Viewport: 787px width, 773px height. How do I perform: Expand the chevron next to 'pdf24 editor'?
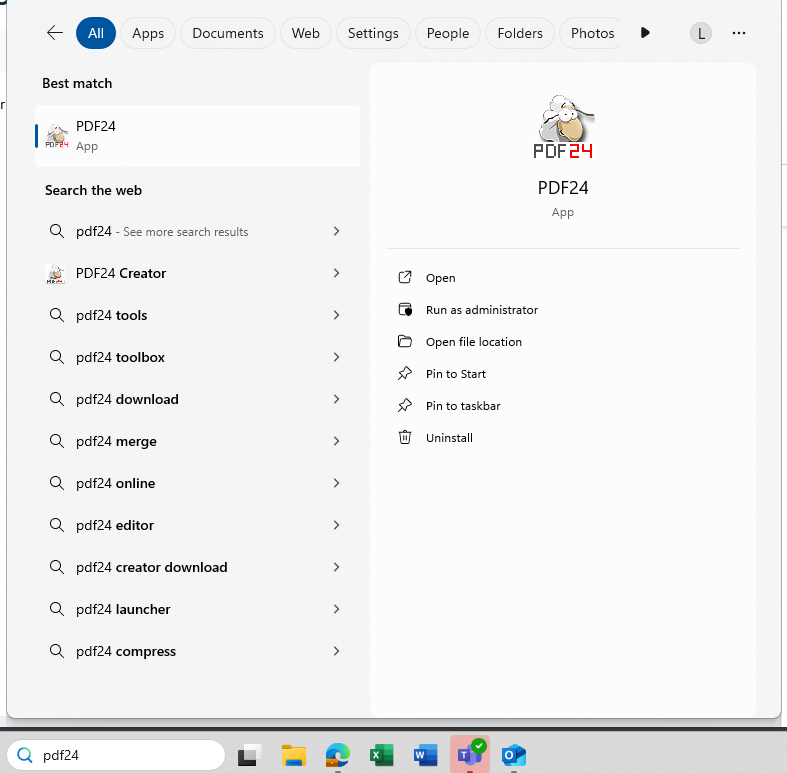(x=336, y=525)
